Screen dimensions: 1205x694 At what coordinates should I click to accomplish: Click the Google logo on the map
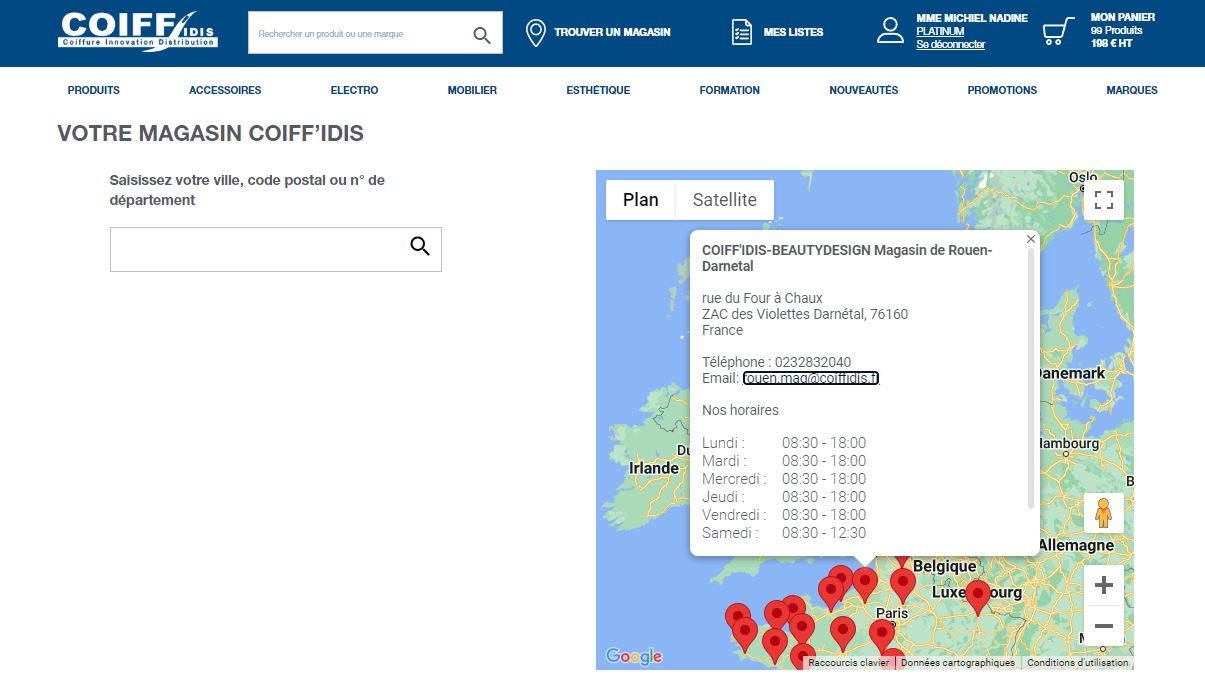tap(634, 656)
